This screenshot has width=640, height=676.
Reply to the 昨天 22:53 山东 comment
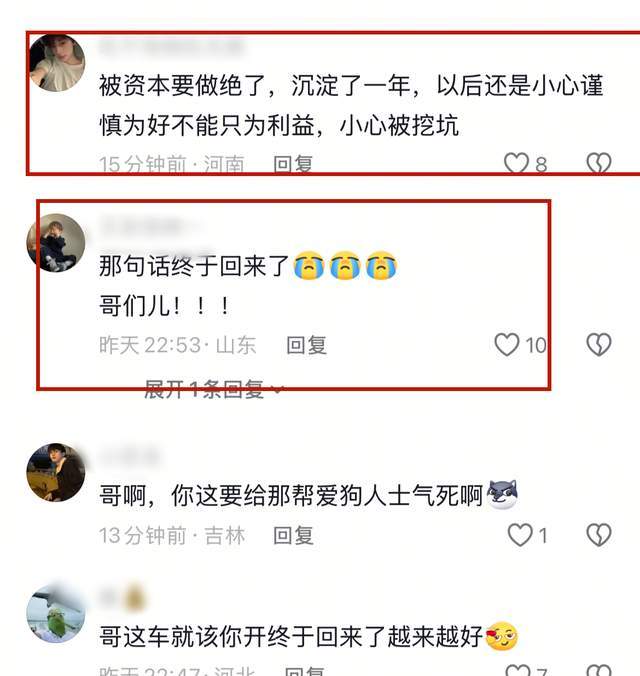pyautogui.click(x=306, y=345)
